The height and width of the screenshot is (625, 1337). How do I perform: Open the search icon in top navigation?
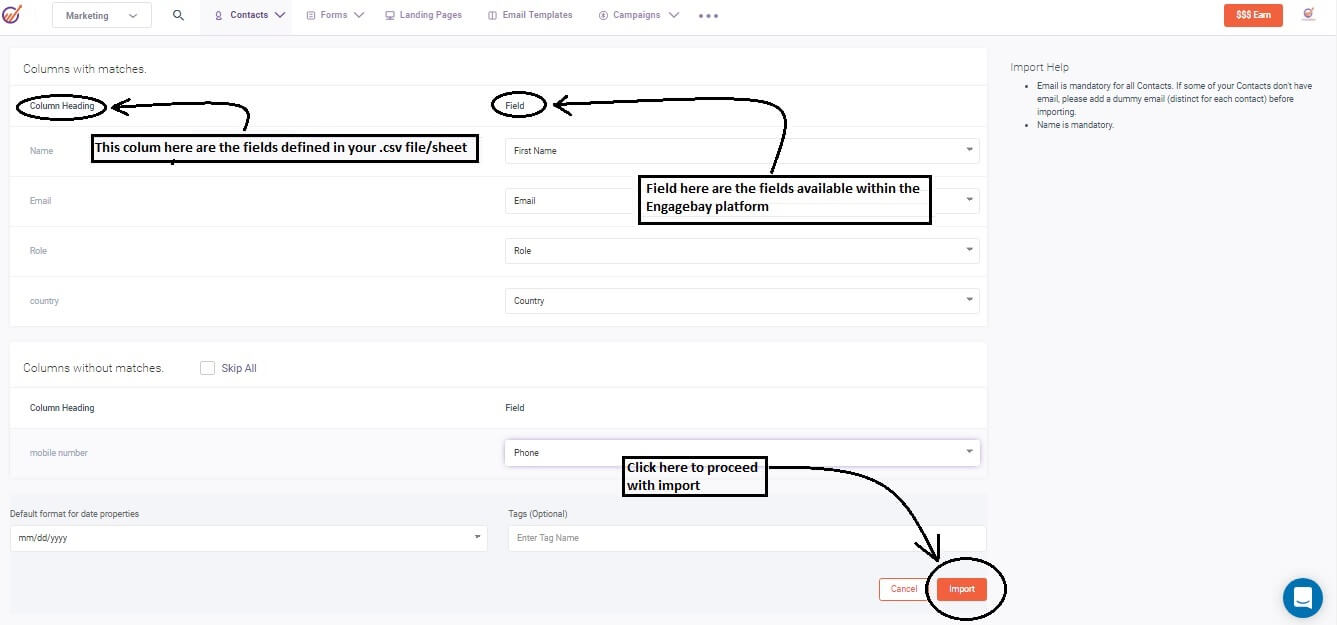(178, 15)
